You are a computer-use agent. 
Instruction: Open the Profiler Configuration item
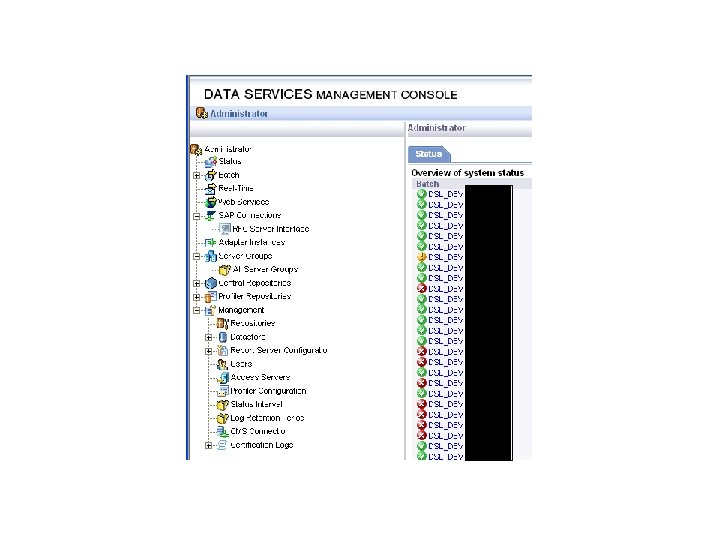coord(268,391)
